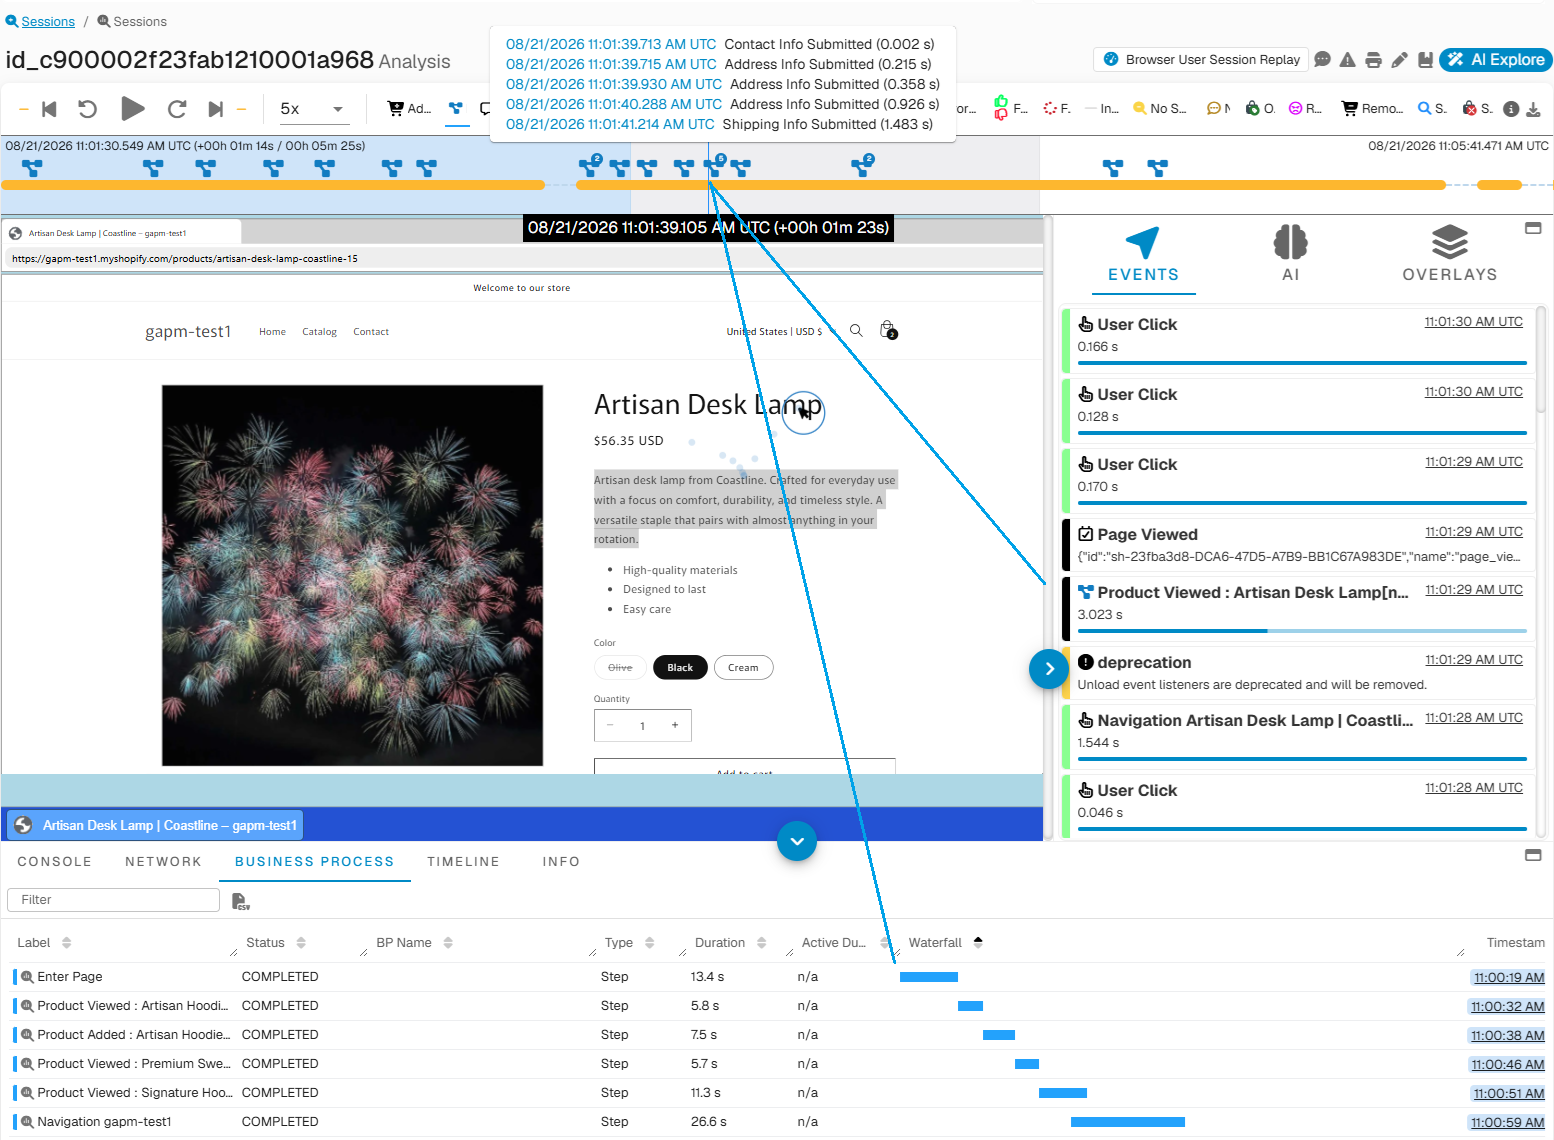The height and width of the screenshot is (1140, 1554).
Task: Toggle the angry face R... filter
Action: [1305, 109]
